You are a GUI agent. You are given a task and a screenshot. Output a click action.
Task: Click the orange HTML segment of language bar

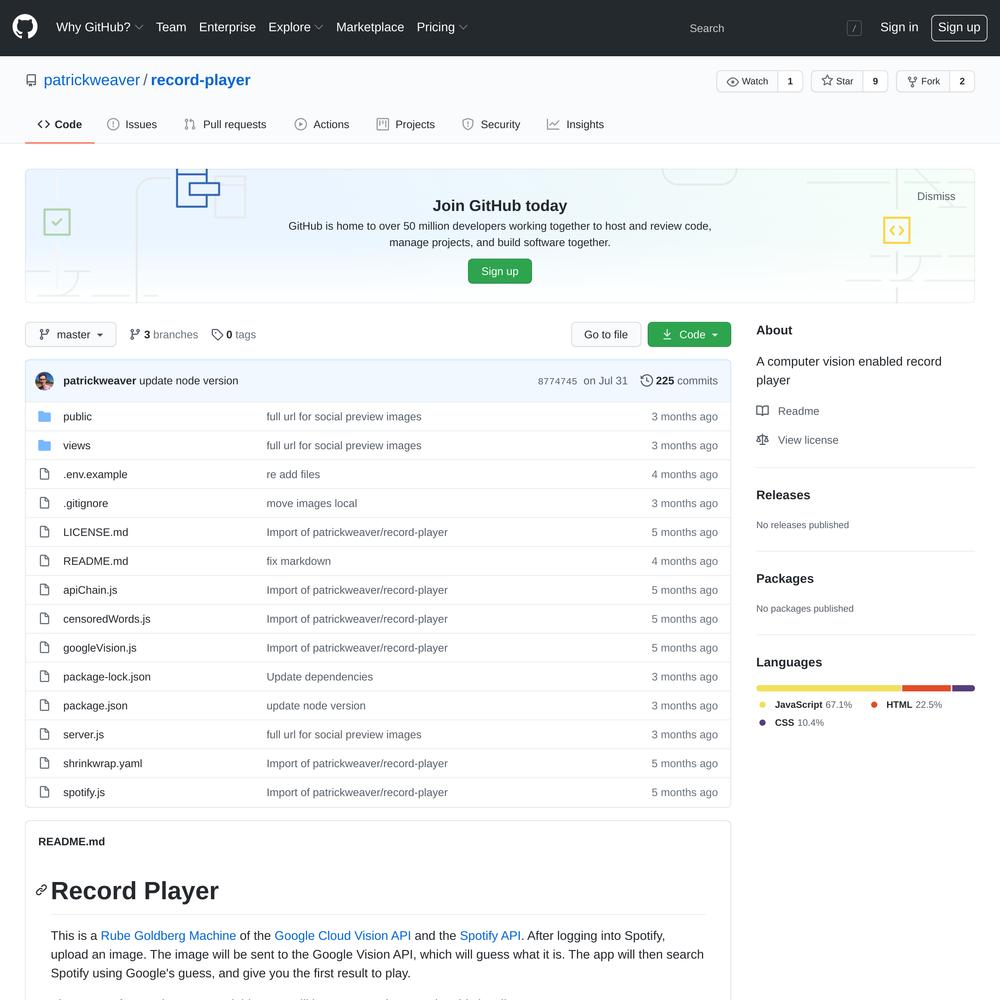point(926,688)
